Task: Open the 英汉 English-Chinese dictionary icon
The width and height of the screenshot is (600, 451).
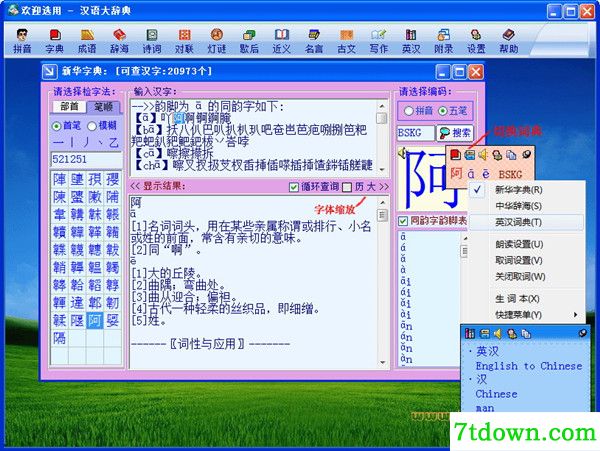Action: pos(411,41)
